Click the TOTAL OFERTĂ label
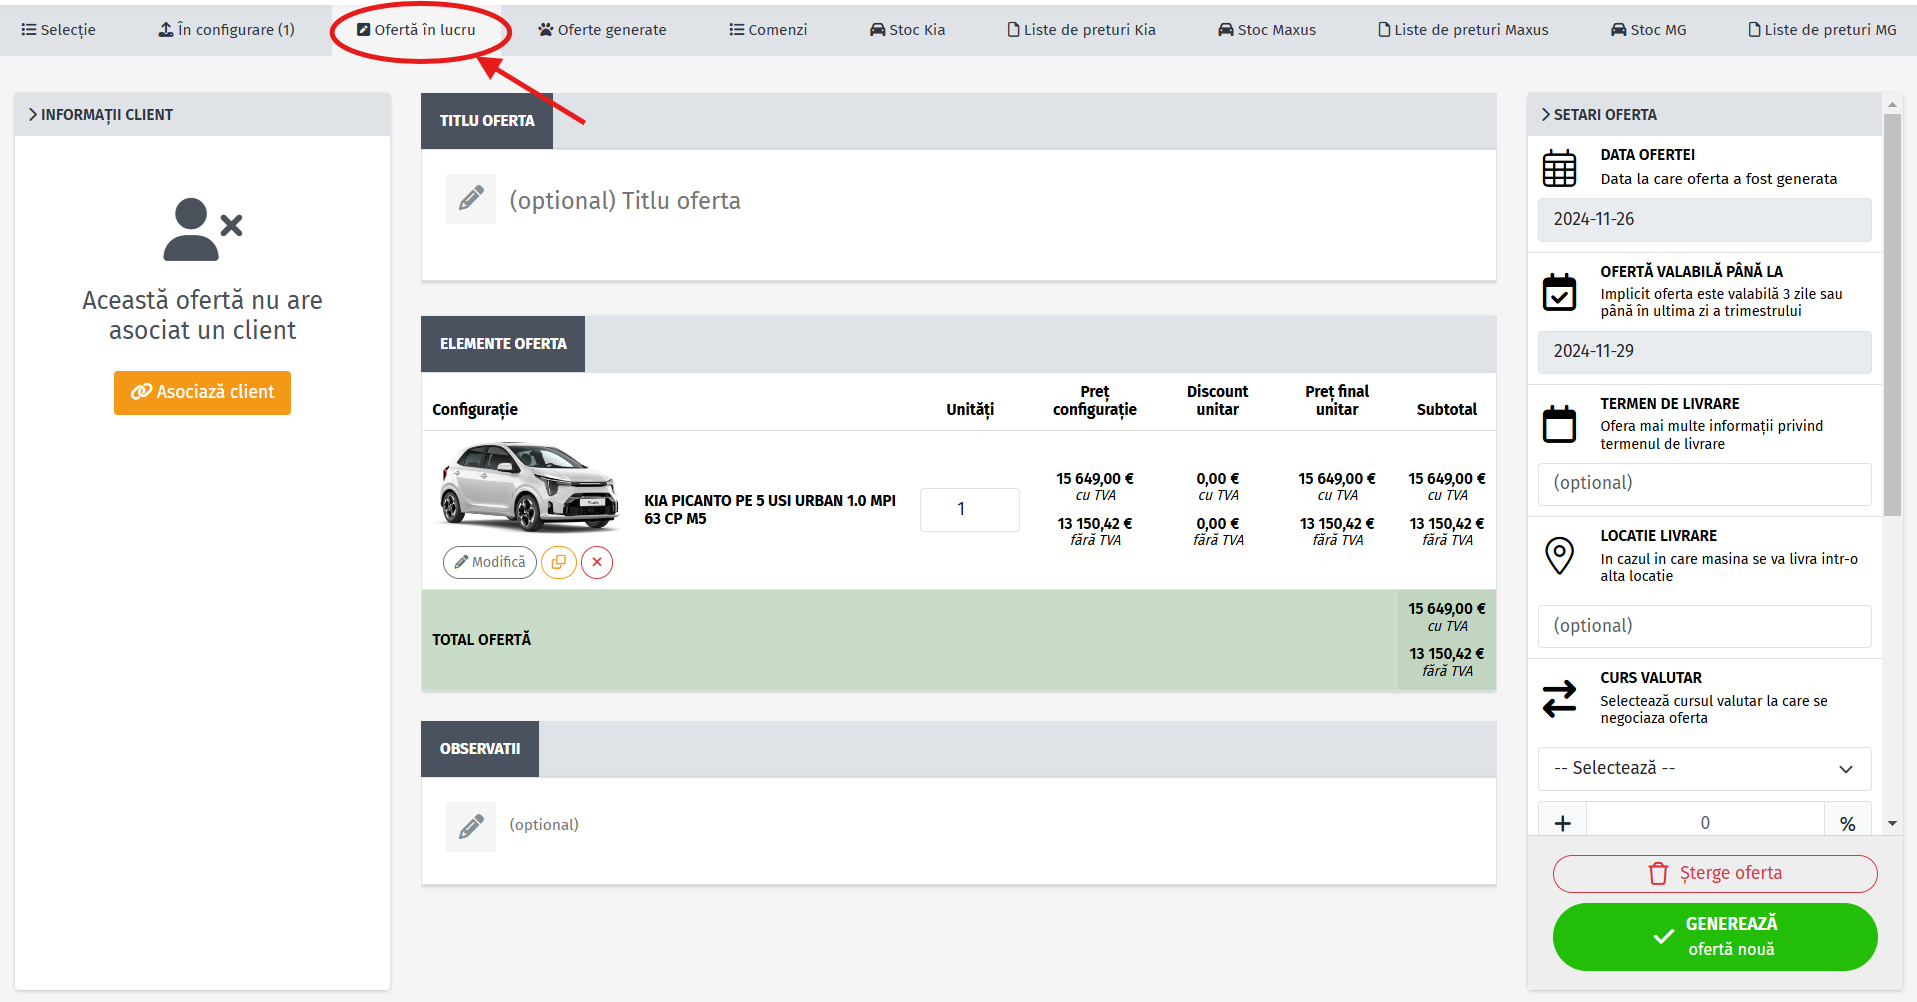The width and height of the screenshot is (1917, 1002). tap(481, 639)
